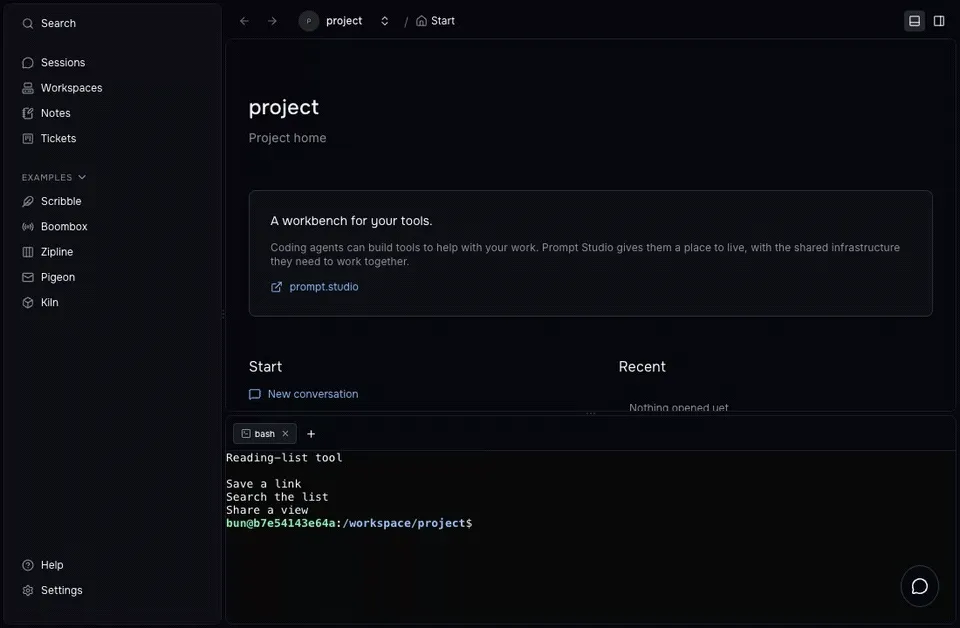
Task: Click the 'Project home' subtitle
Action: point(287,138)
